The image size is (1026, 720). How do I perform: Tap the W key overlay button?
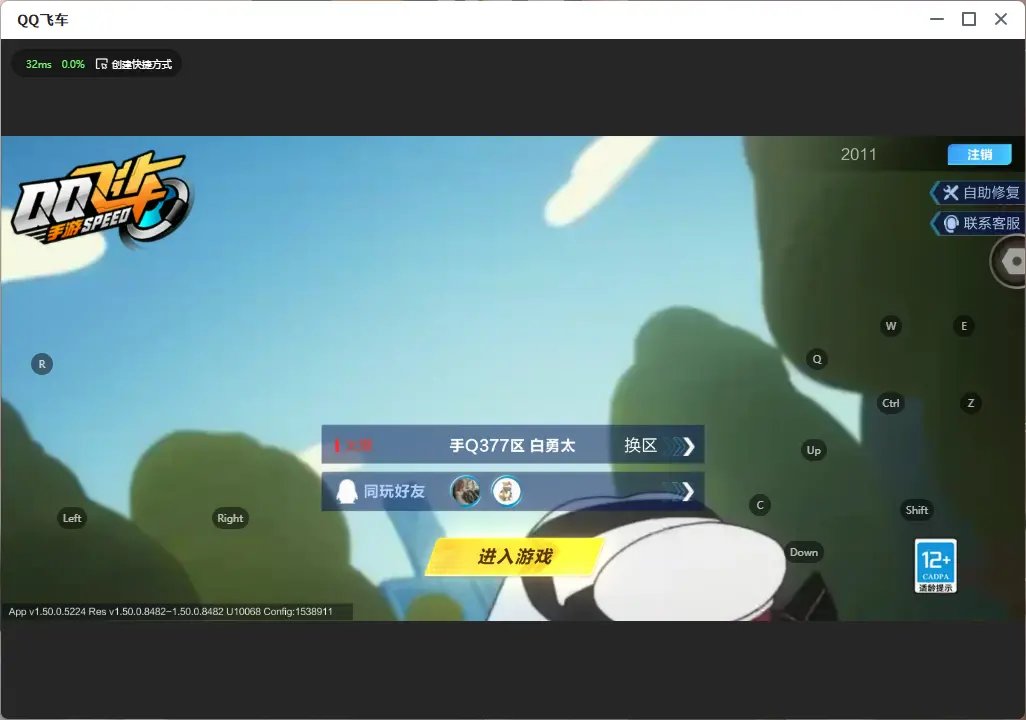891,326
